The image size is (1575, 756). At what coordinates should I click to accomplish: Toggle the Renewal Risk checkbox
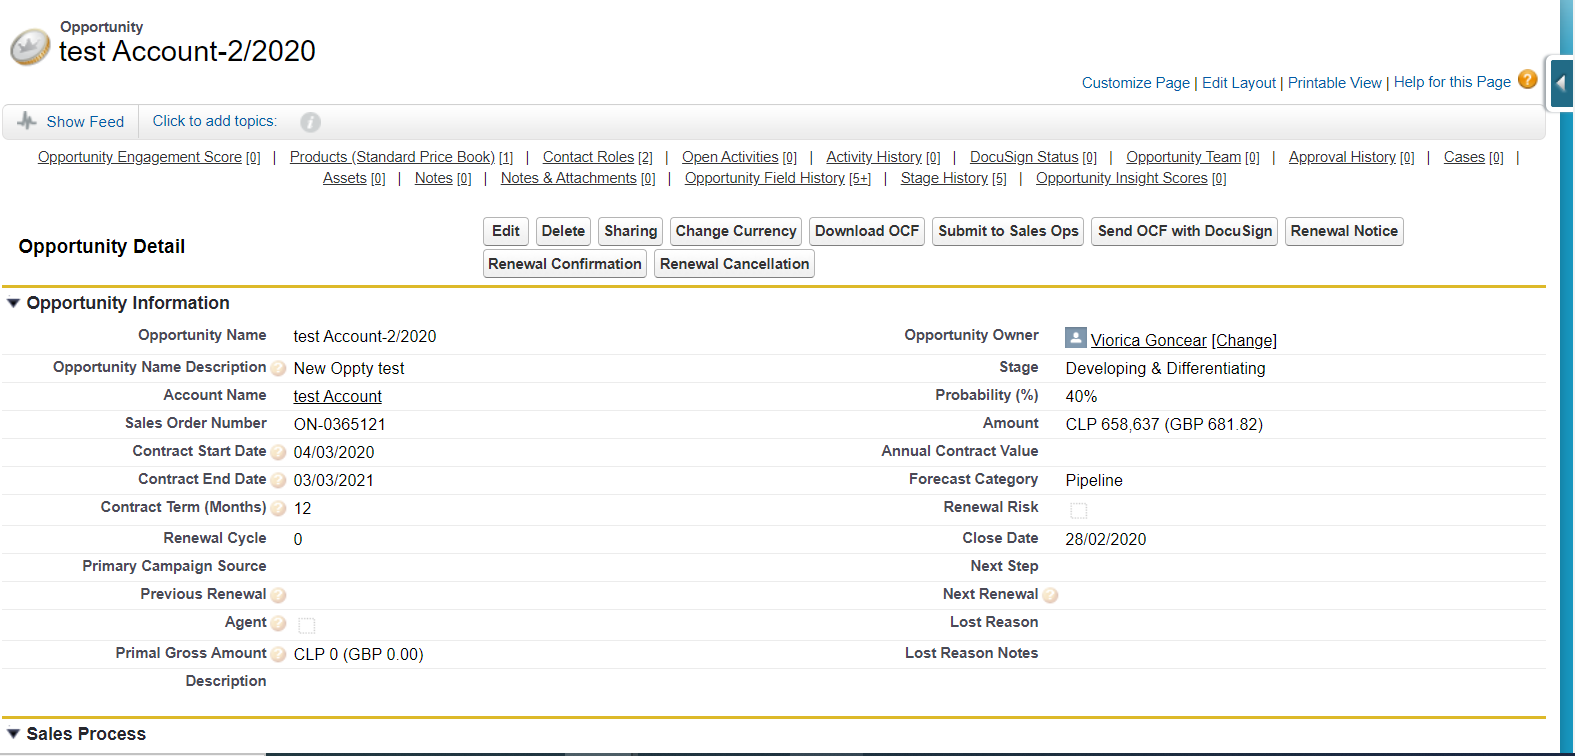click(1078, 511)
